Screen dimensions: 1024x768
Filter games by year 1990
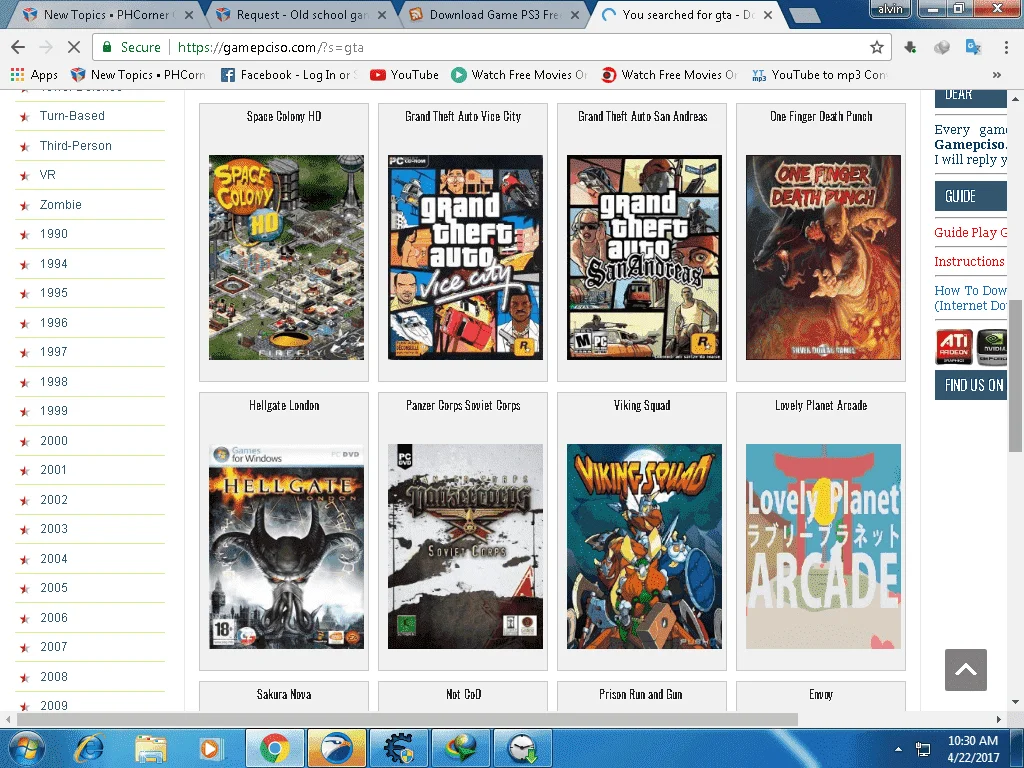tap(54, 234)
